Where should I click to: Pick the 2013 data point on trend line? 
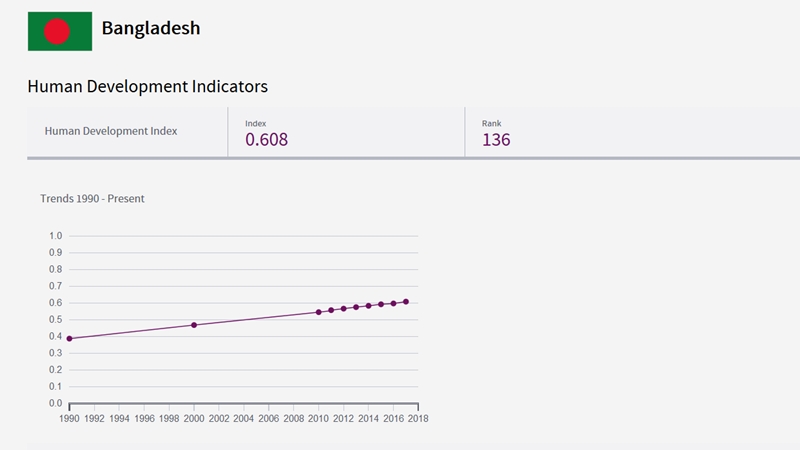click(x=356, y=307)
